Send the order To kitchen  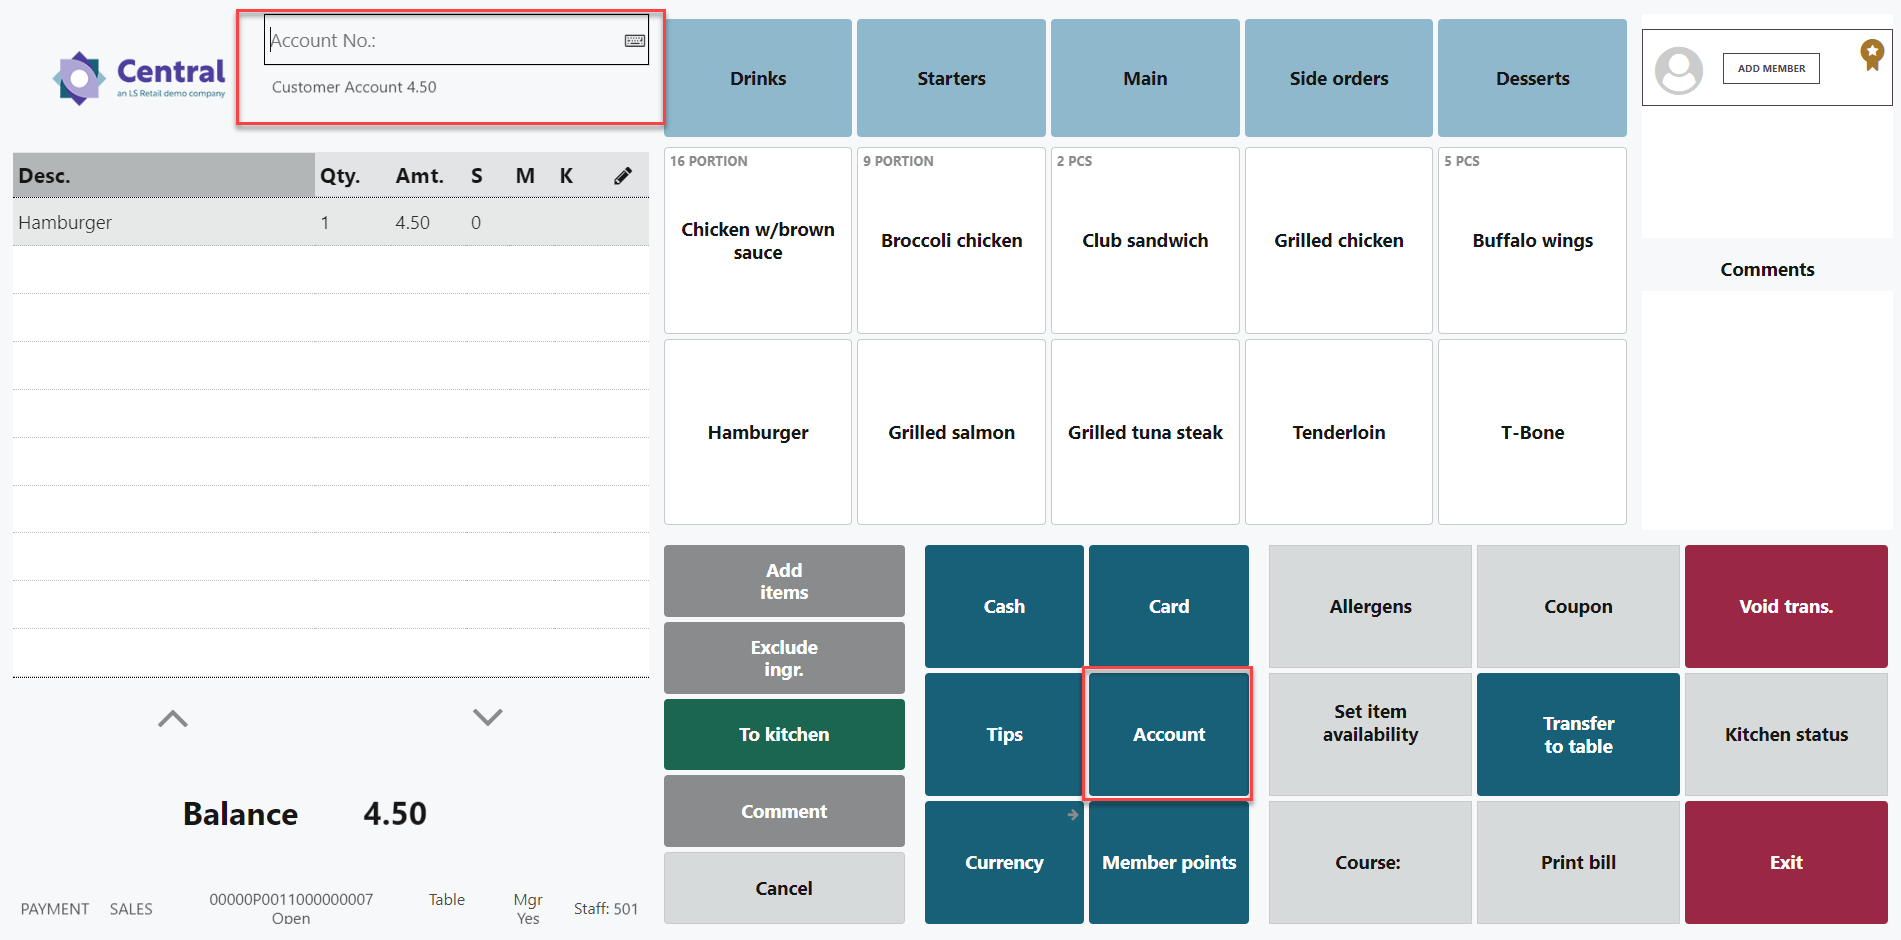click(783, 734)
